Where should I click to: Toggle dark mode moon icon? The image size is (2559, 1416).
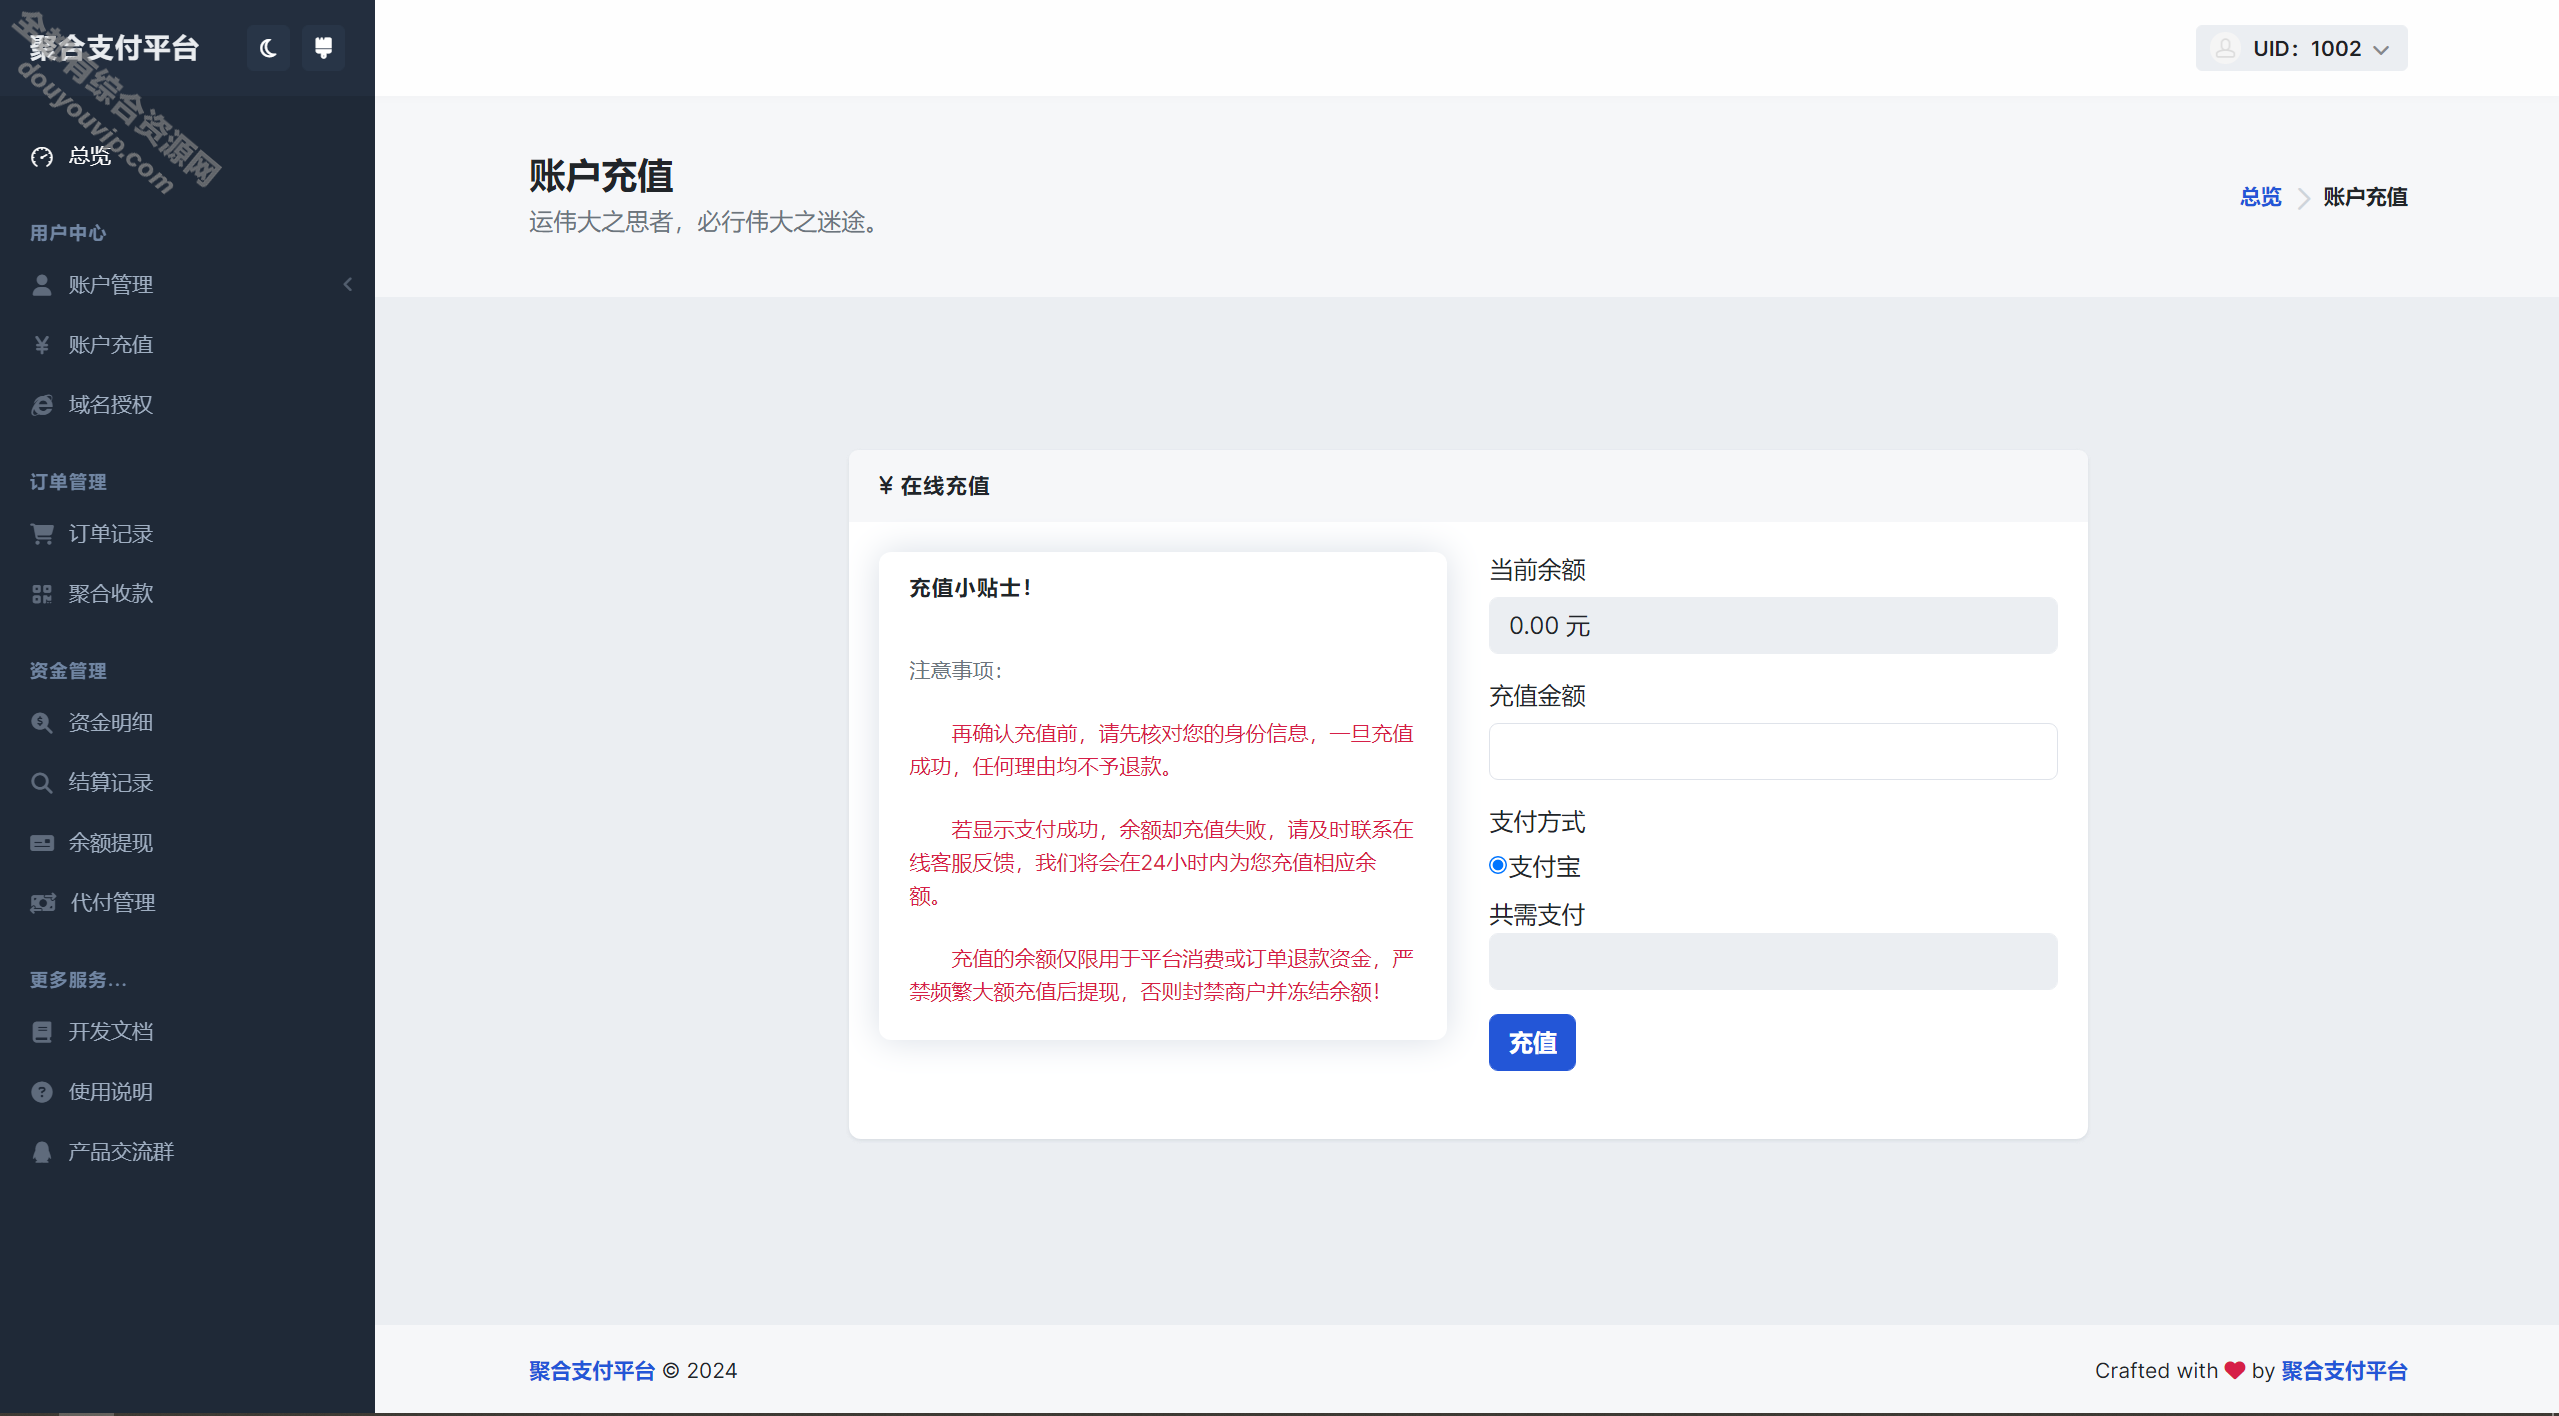268,48
